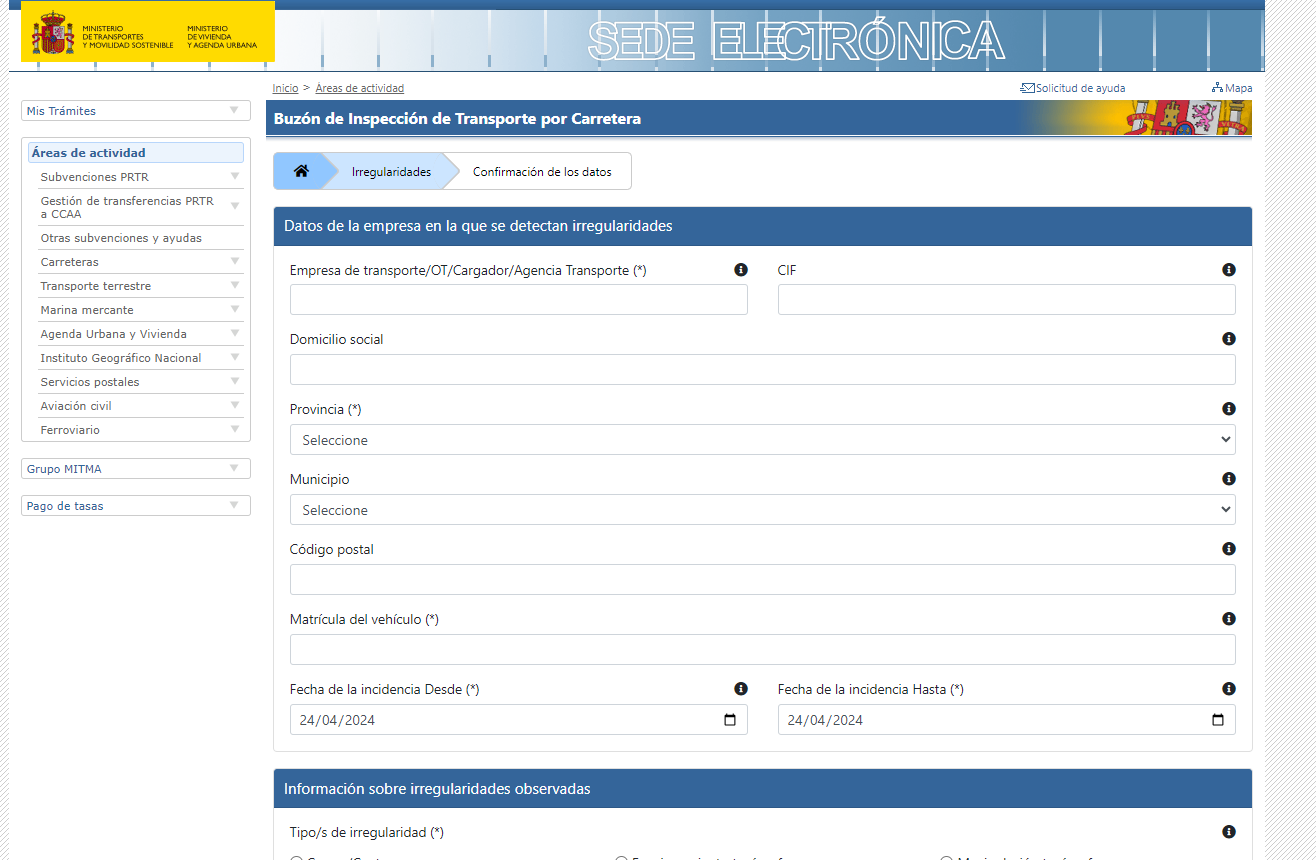
Task: Open the Municipio dropdown
Action: (762, 510)
